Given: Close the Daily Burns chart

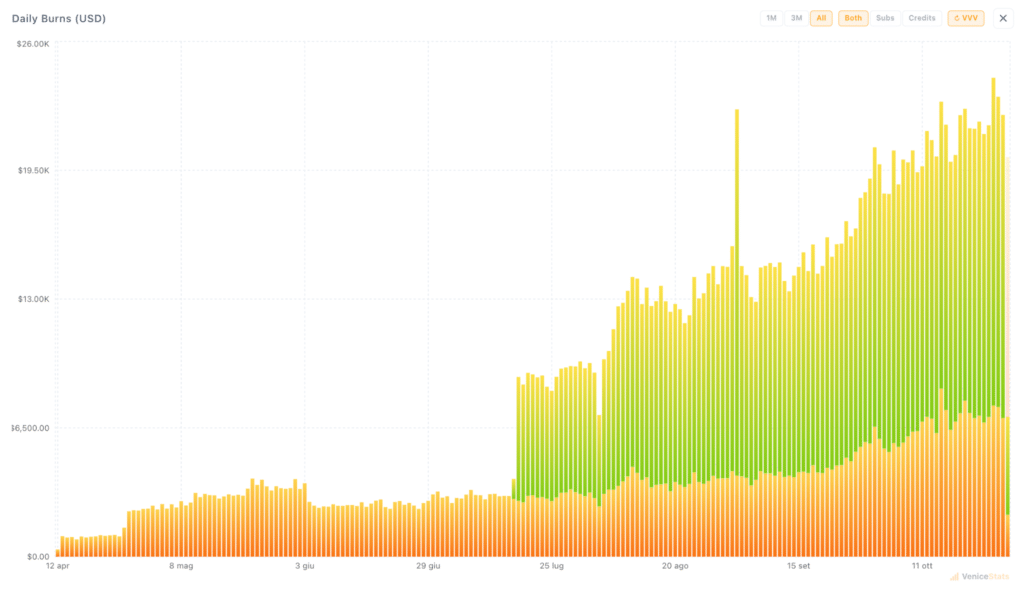Looking at the screenshot, I should 1003,18.
